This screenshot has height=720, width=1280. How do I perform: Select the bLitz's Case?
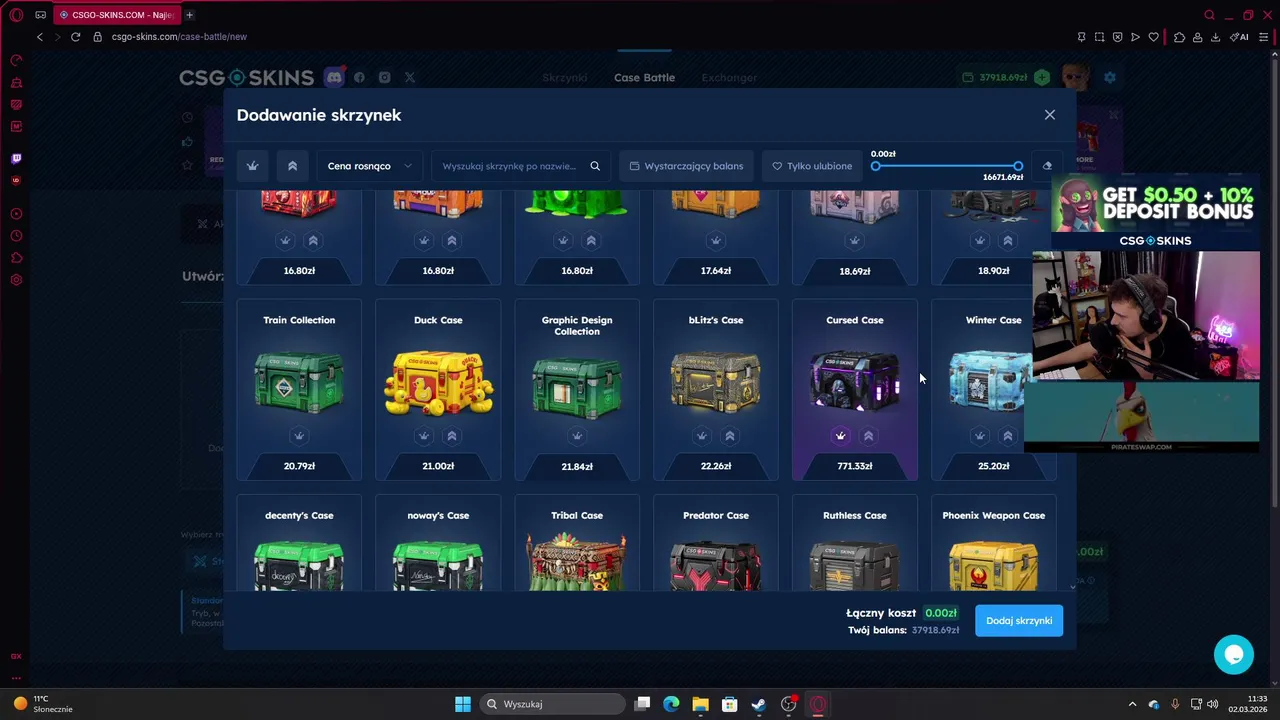click(716, 390)
